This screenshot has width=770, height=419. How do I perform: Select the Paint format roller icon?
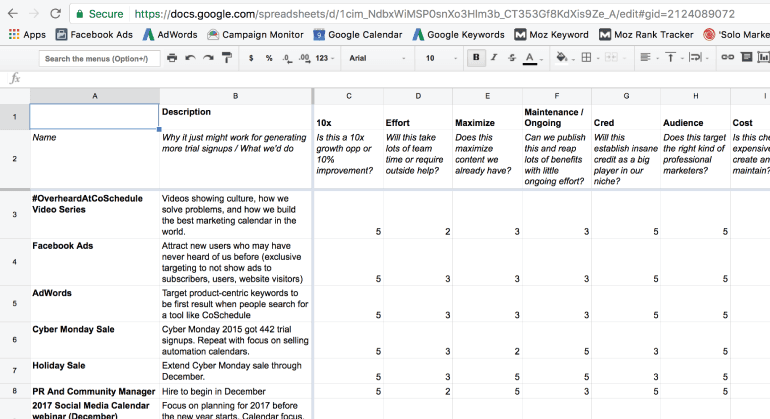pos(226,58)
